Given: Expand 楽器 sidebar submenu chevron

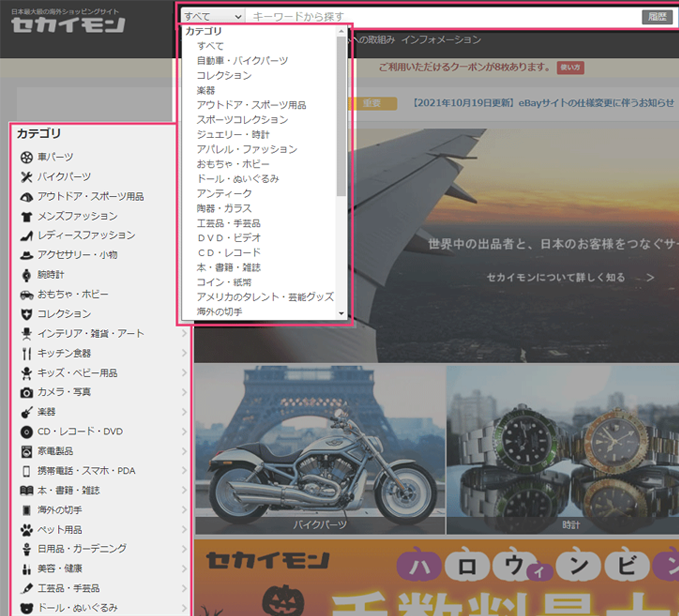Looking at the screenshot, I should click(x=184, y=412).
